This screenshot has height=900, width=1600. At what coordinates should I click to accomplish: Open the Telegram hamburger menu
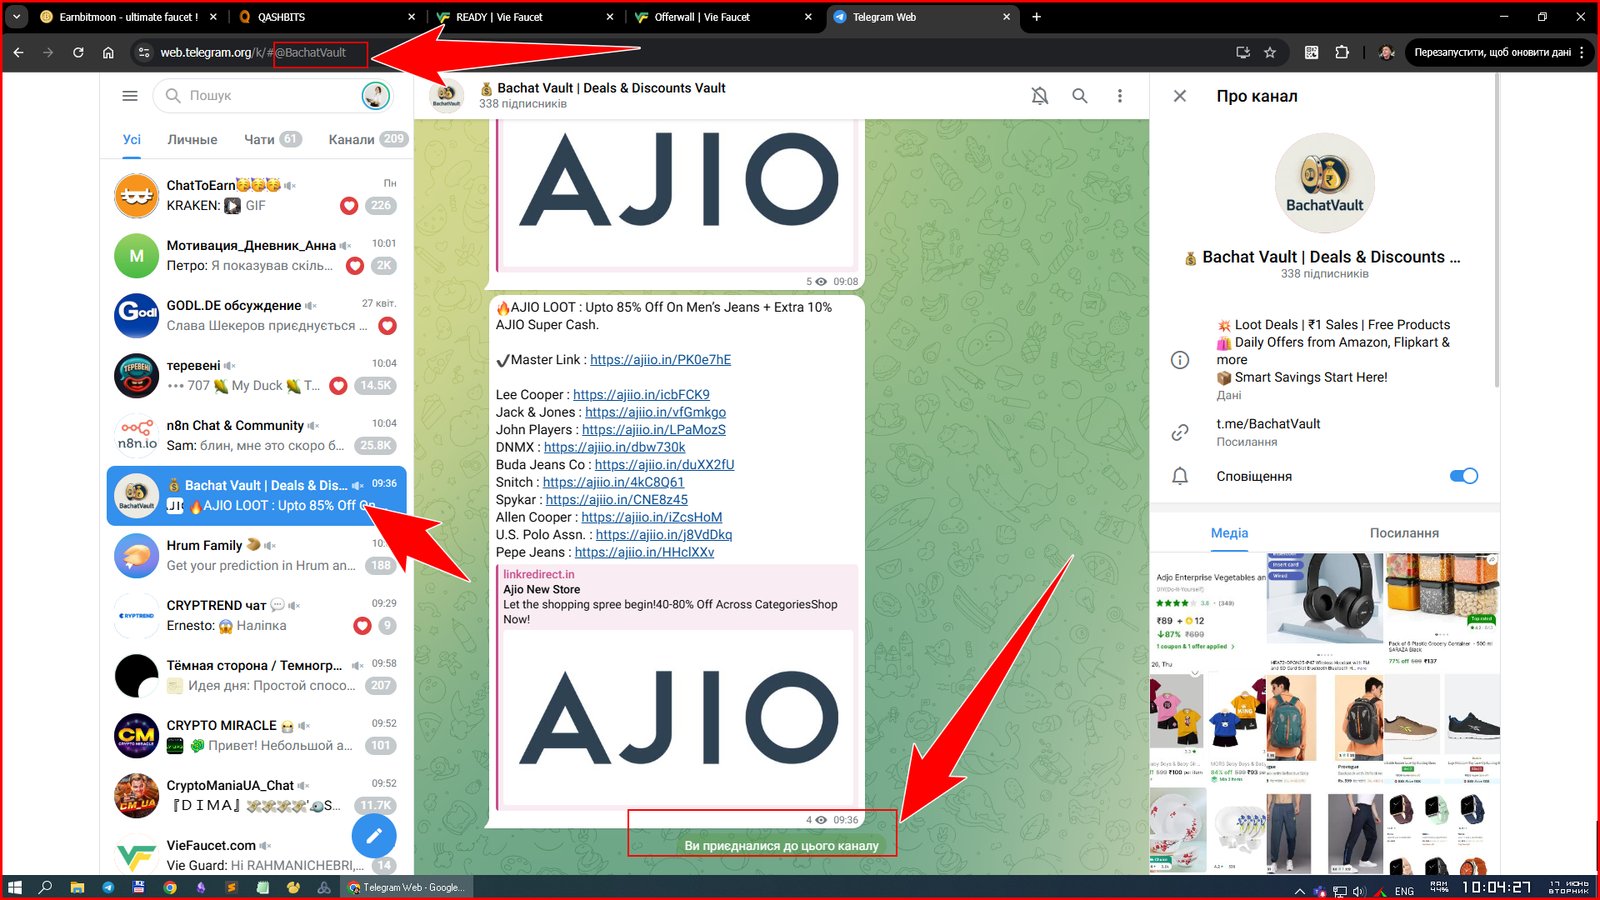tap(130, 96)
